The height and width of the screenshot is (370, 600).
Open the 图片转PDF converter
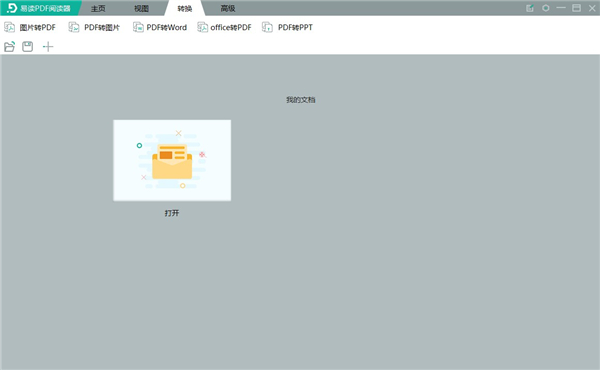pyautogui.click(x=30, y=28)
